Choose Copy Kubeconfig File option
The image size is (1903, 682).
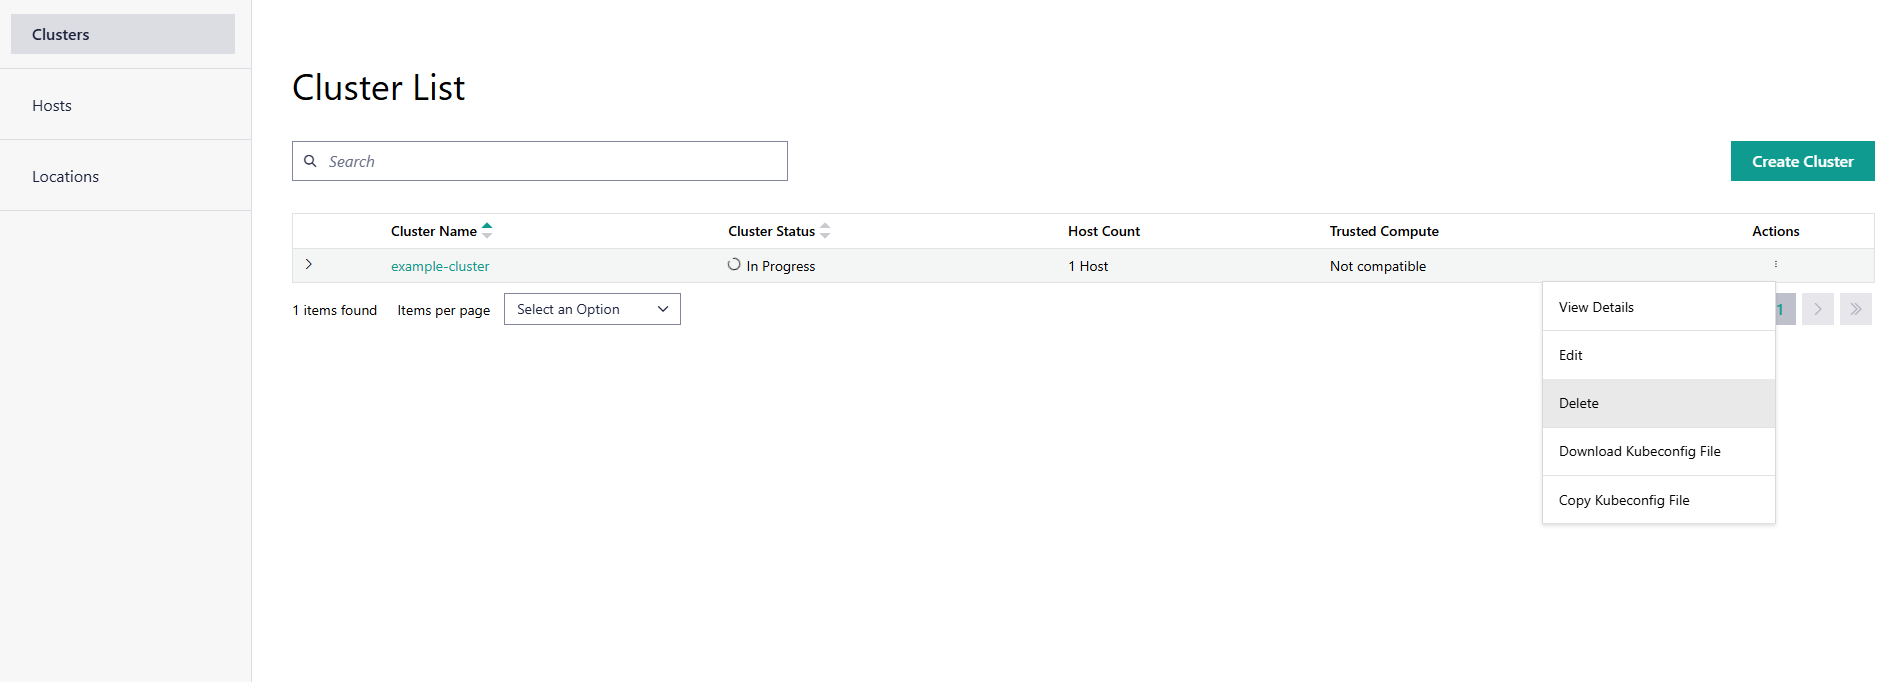[1623, 500]
